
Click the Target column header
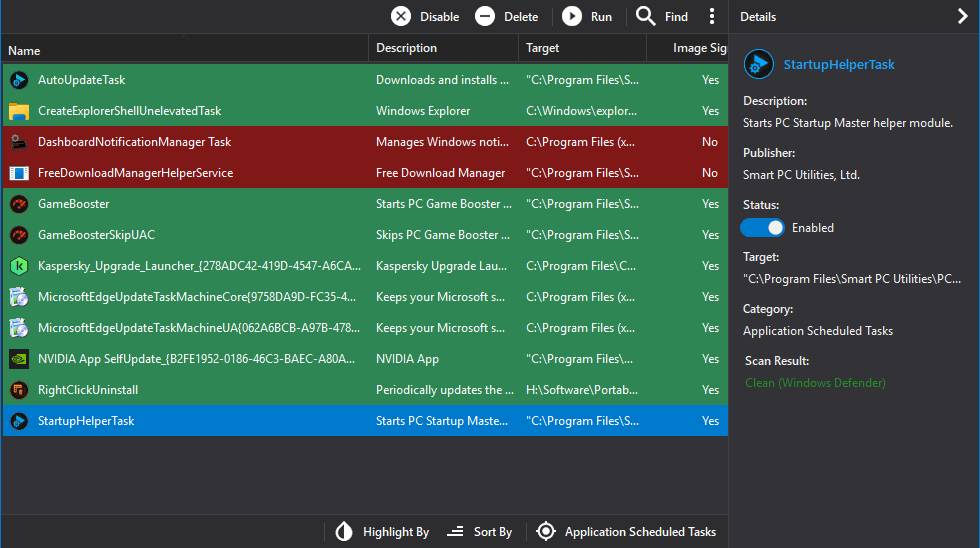[543, 48]
